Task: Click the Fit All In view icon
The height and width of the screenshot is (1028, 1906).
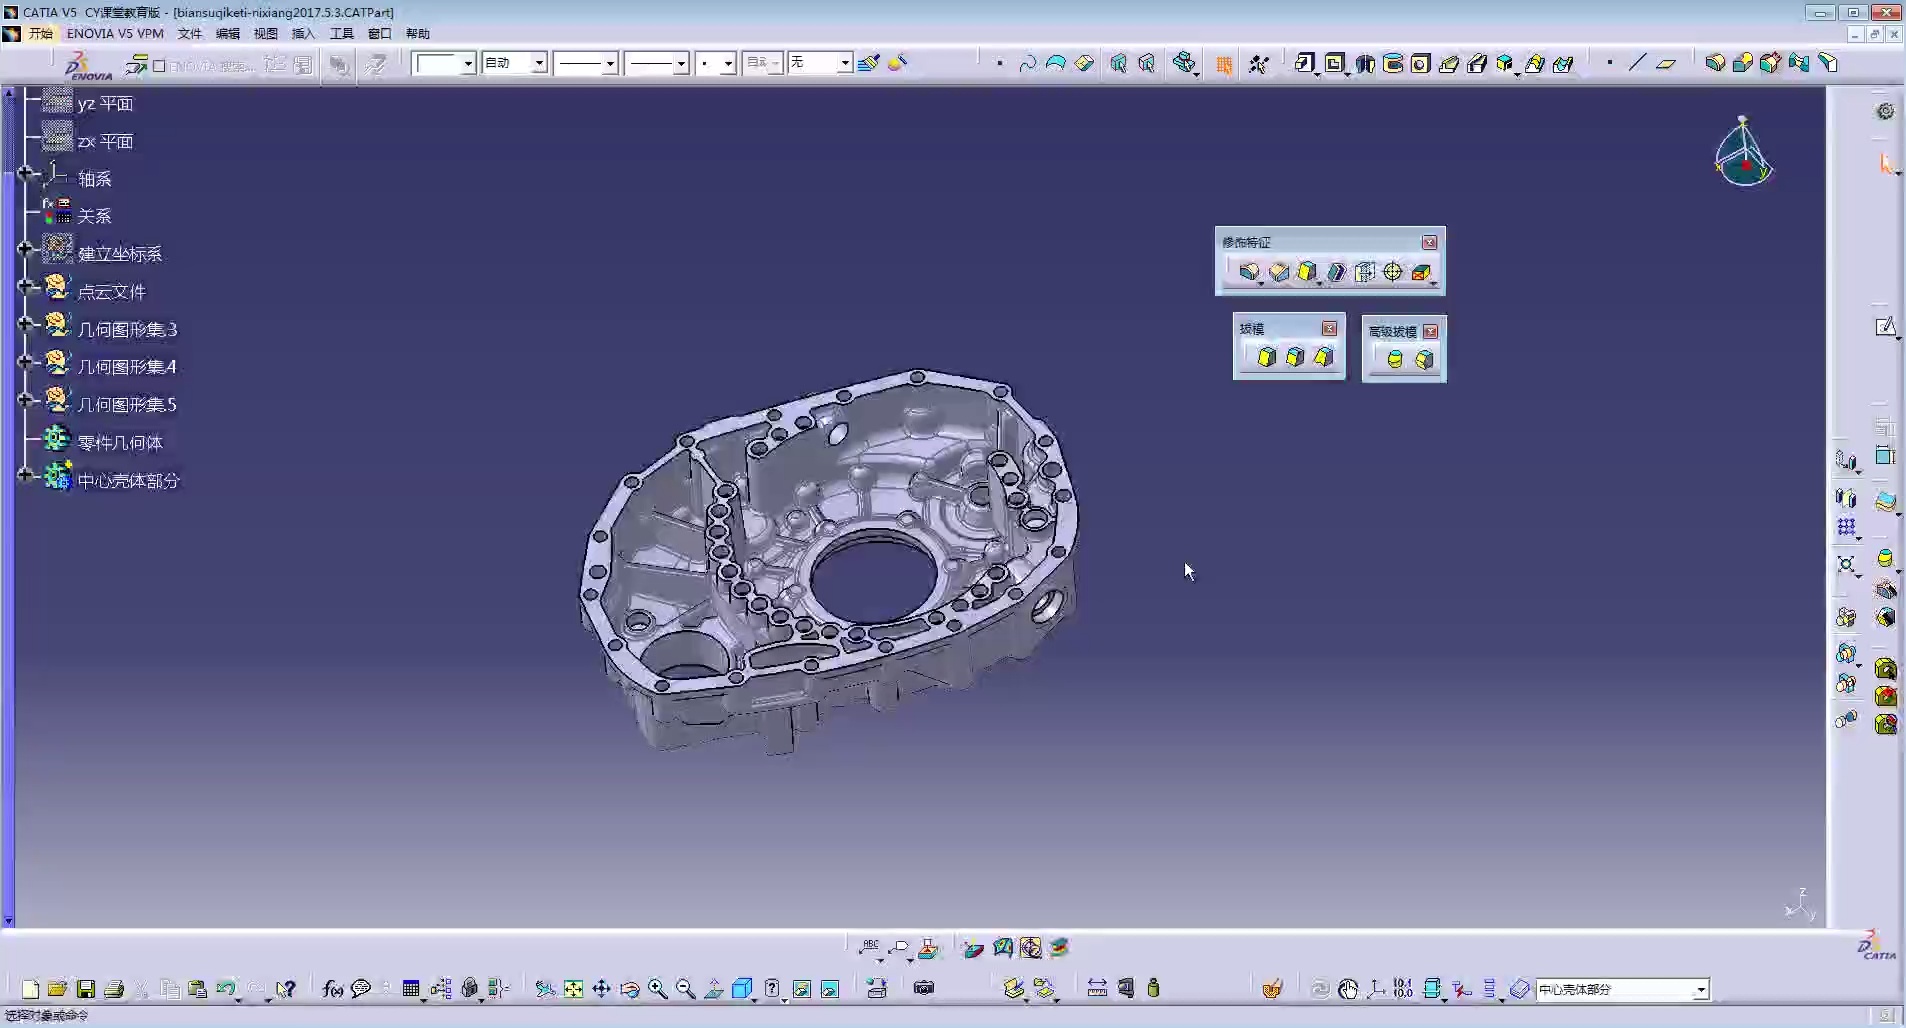Action: point(573,989)
